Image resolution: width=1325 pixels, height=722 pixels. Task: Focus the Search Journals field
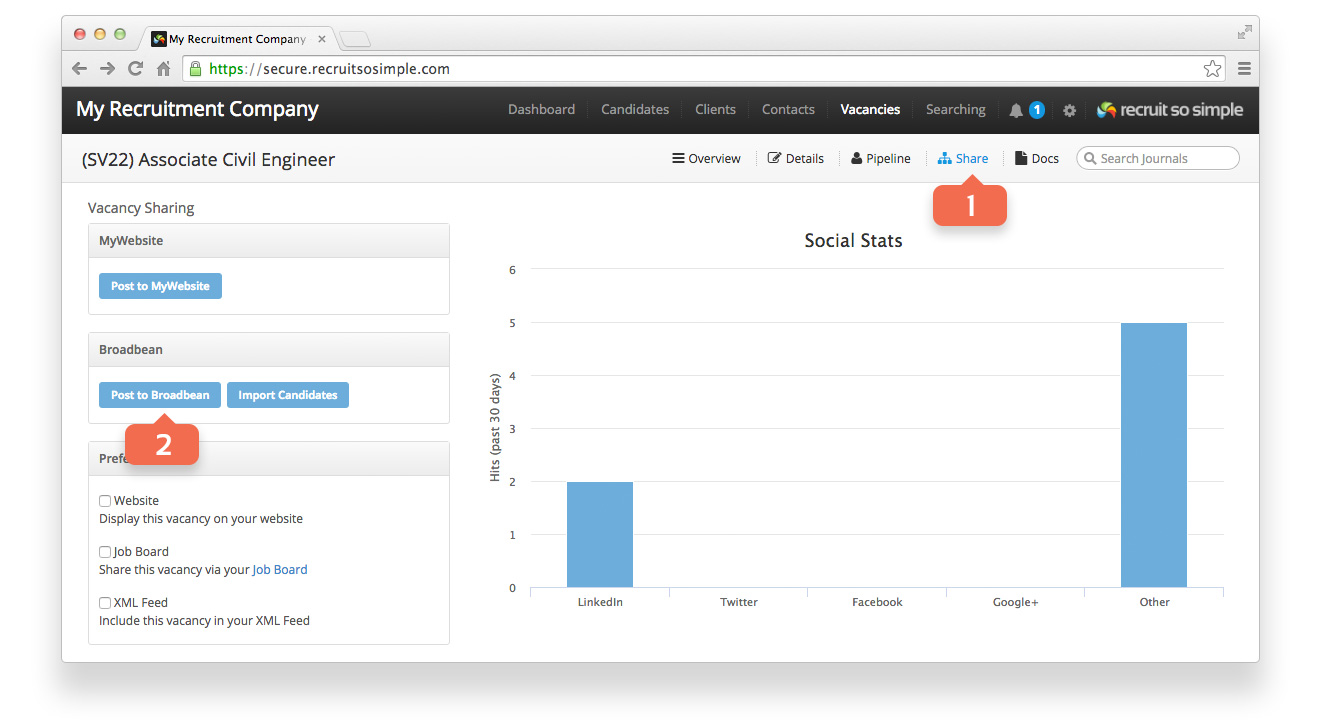tap(1158, 158)
